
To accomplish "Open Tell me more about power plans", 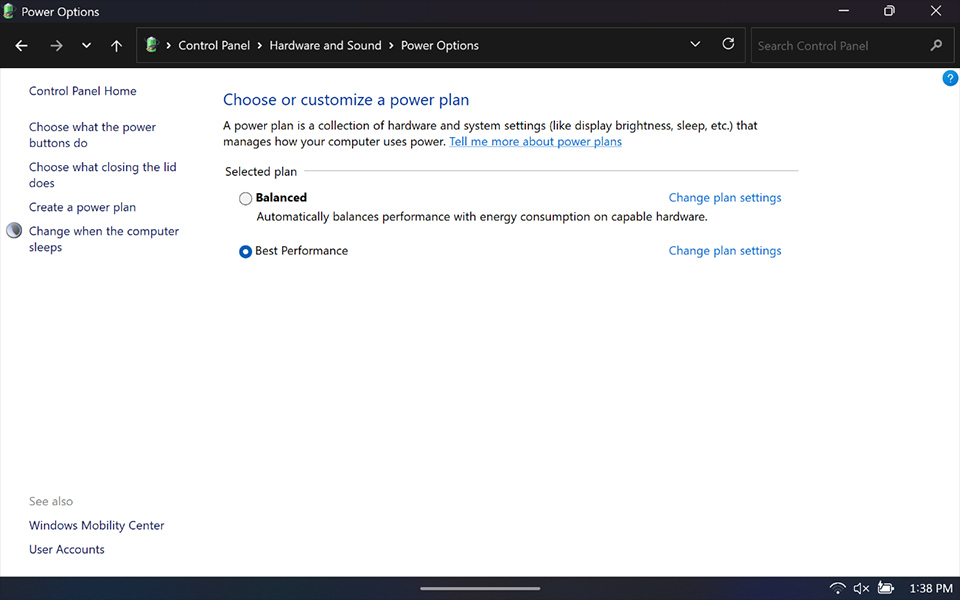I will pos(535,142).
